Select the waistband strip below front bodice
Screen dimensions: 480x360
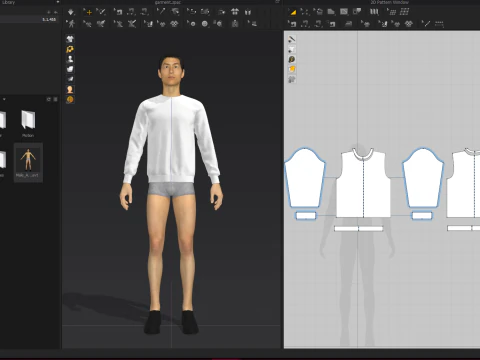(359, 229)
